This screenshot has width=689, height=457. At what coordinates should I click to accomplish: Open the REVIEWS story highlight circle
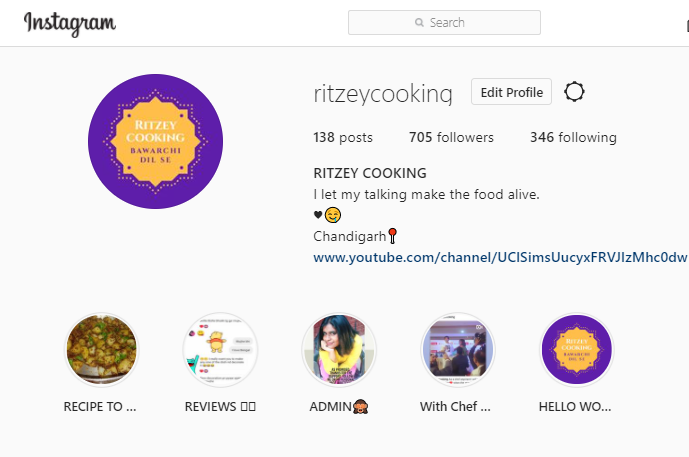point(220,350)
